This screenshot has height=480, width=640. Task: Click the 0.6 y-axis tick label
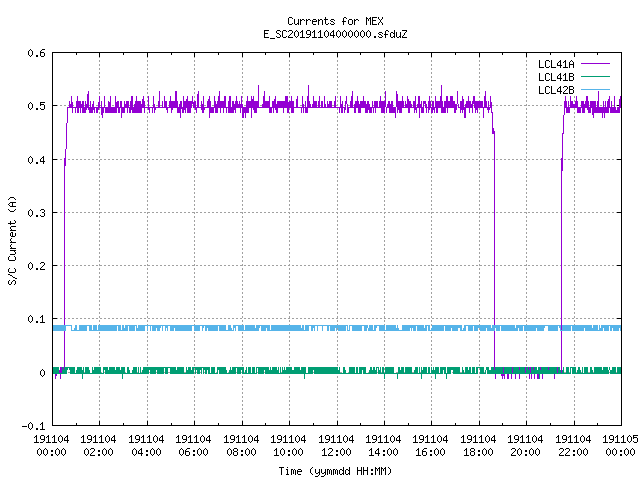point(36,53)
